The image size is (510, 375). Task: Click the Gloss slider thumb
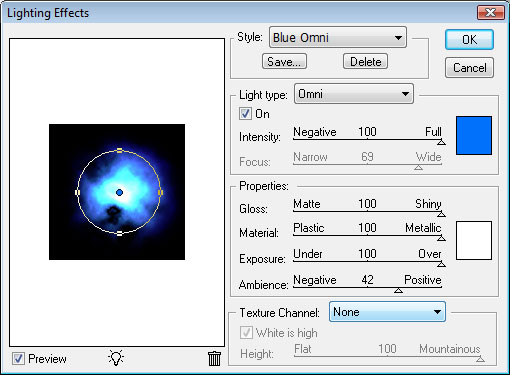(x=441, y=214)
